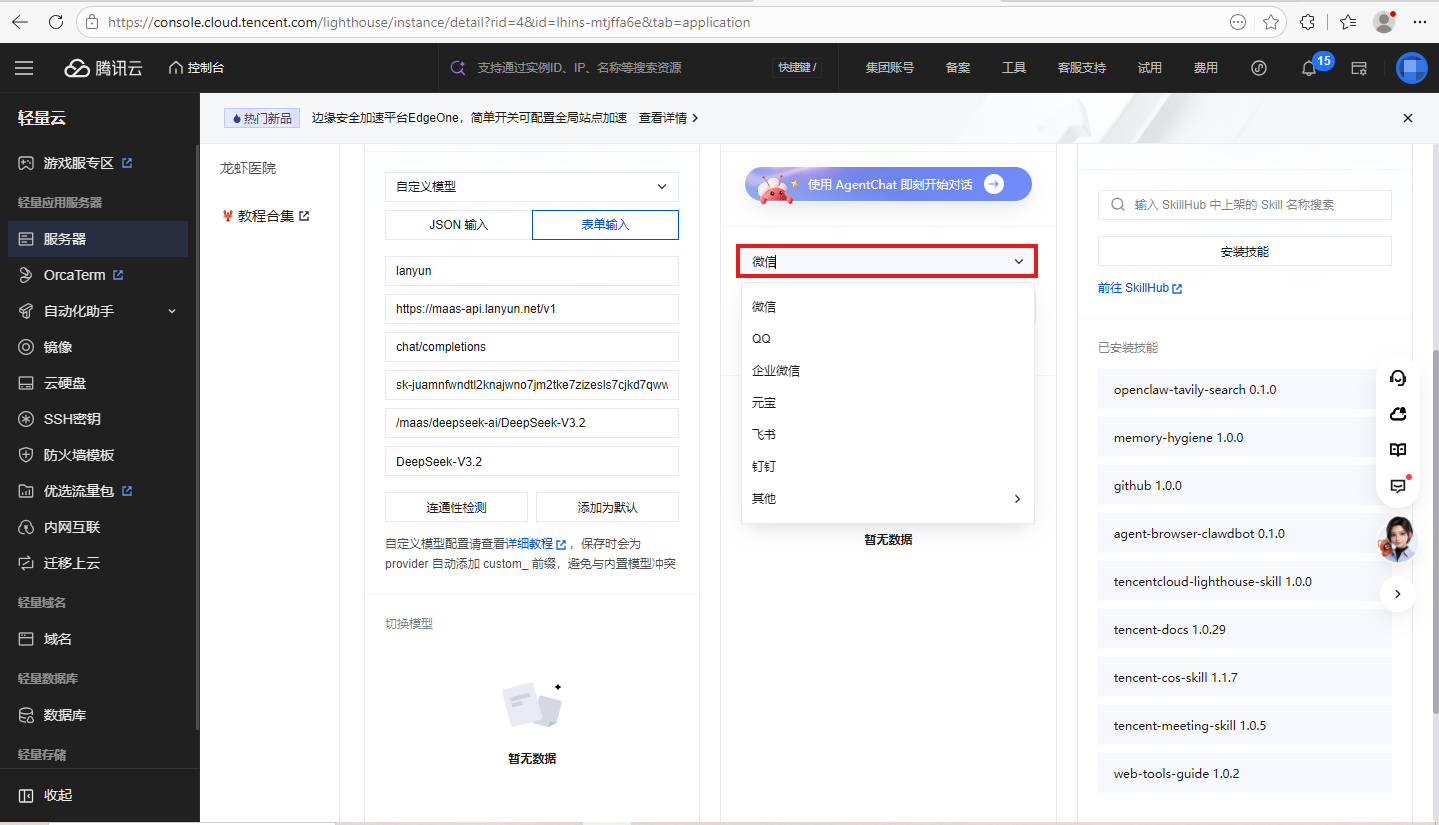Click 添加为默认 button
Screen dimensions: 1439x825
[608, 507]
